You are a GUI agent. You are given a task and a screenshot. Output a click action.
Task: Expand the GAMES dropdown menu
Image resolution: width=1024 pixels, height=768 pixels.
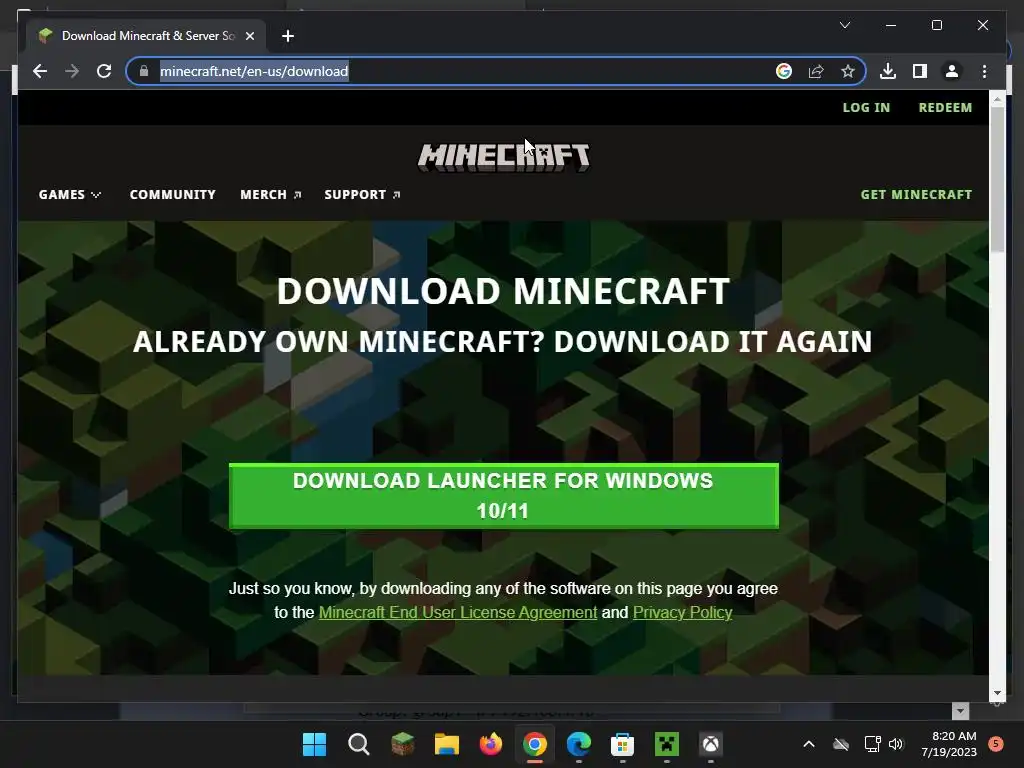tap(69, 195)
